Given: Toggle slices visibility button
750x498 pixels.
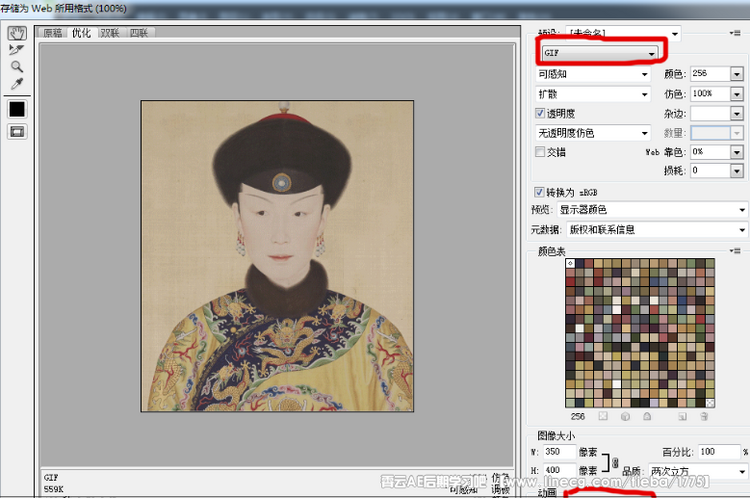Looking at the screenshot, I should [x=17, y=132].
